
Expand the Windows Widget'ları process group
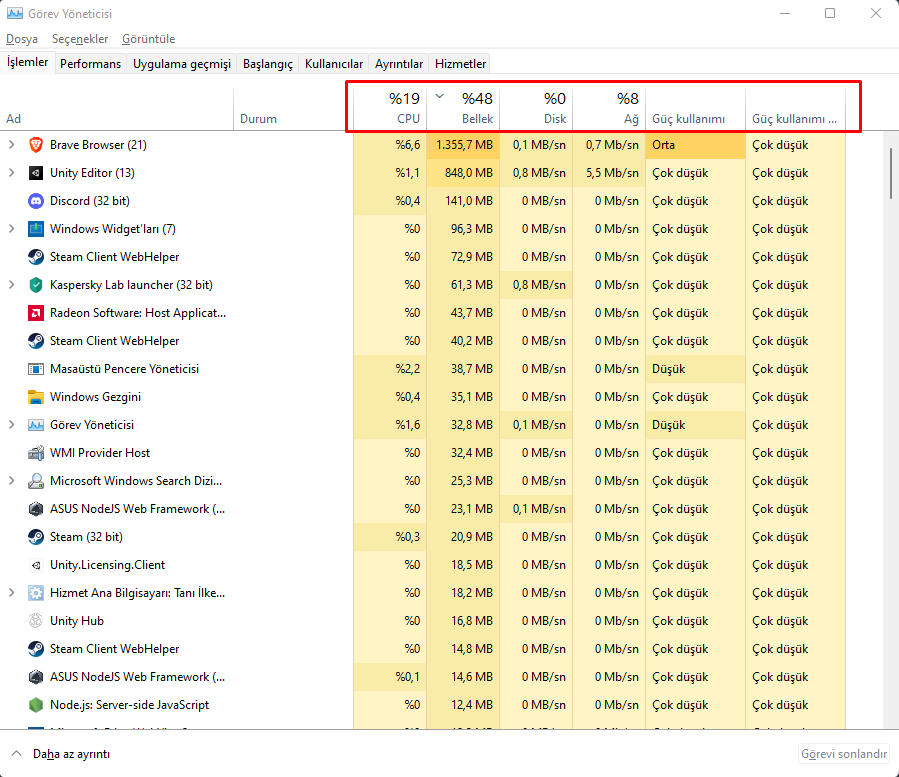12,229
